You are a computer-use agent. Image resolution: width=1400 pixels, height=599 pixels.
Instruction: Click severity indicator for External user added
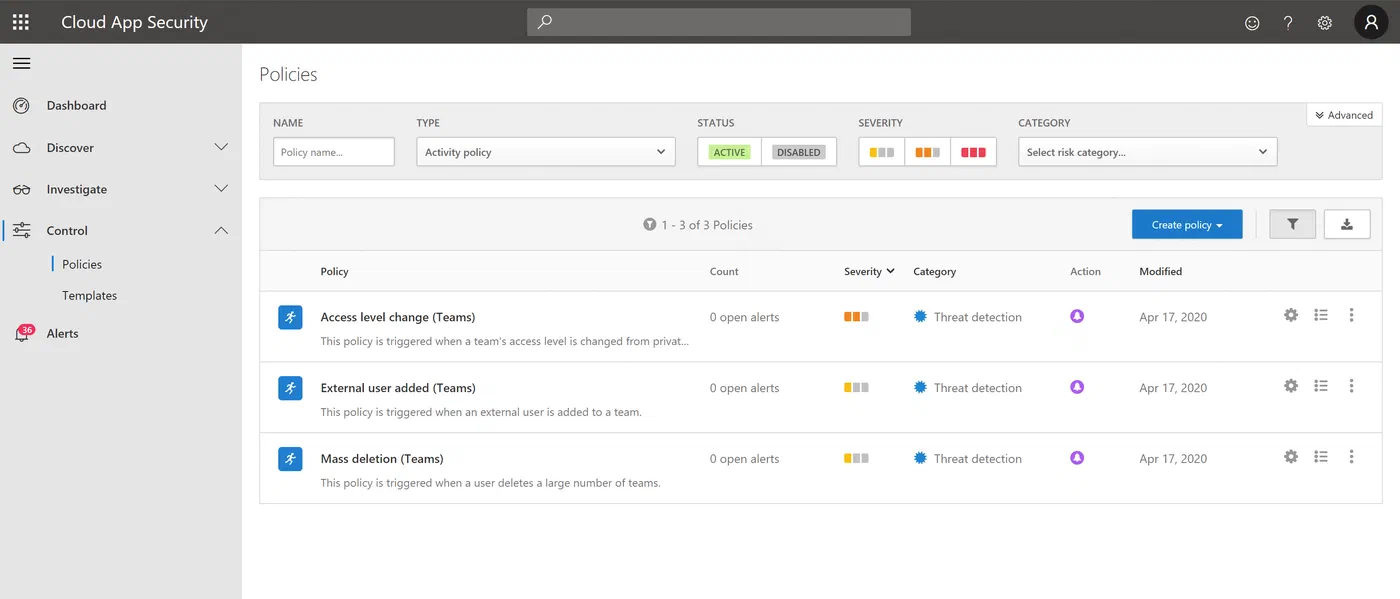(x=856, y=388)
